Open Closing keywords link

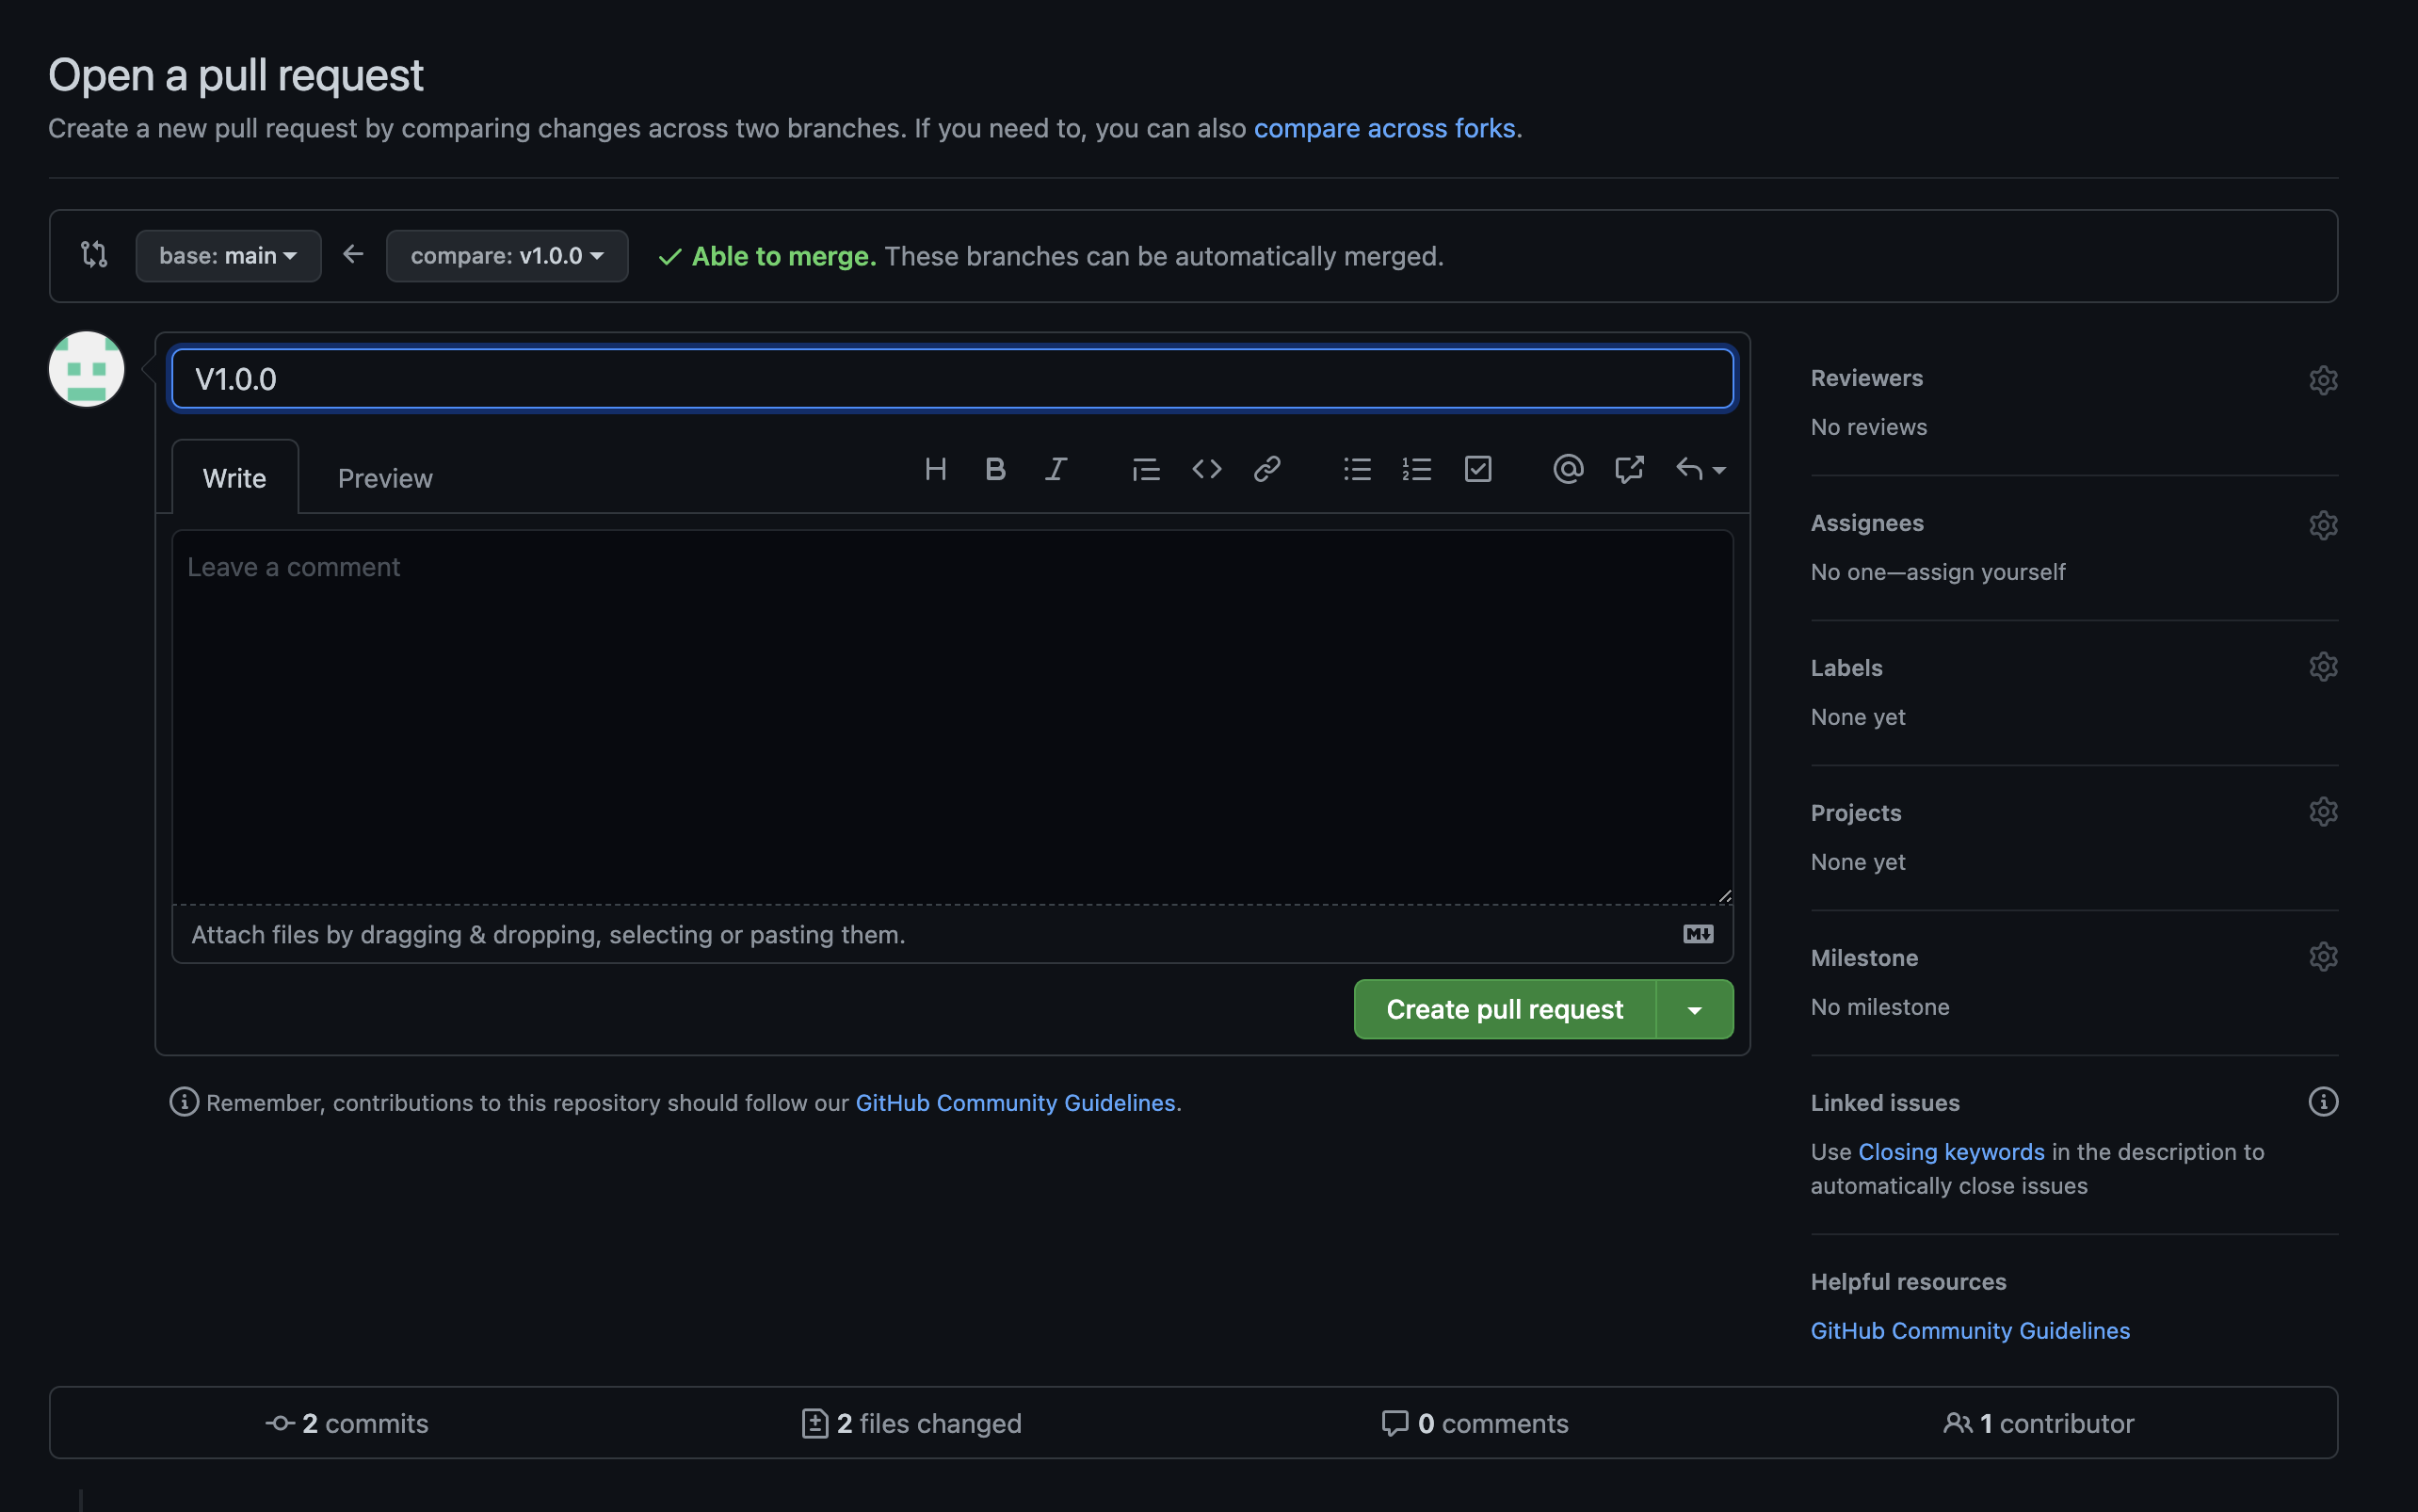tap(1951, 1152)
